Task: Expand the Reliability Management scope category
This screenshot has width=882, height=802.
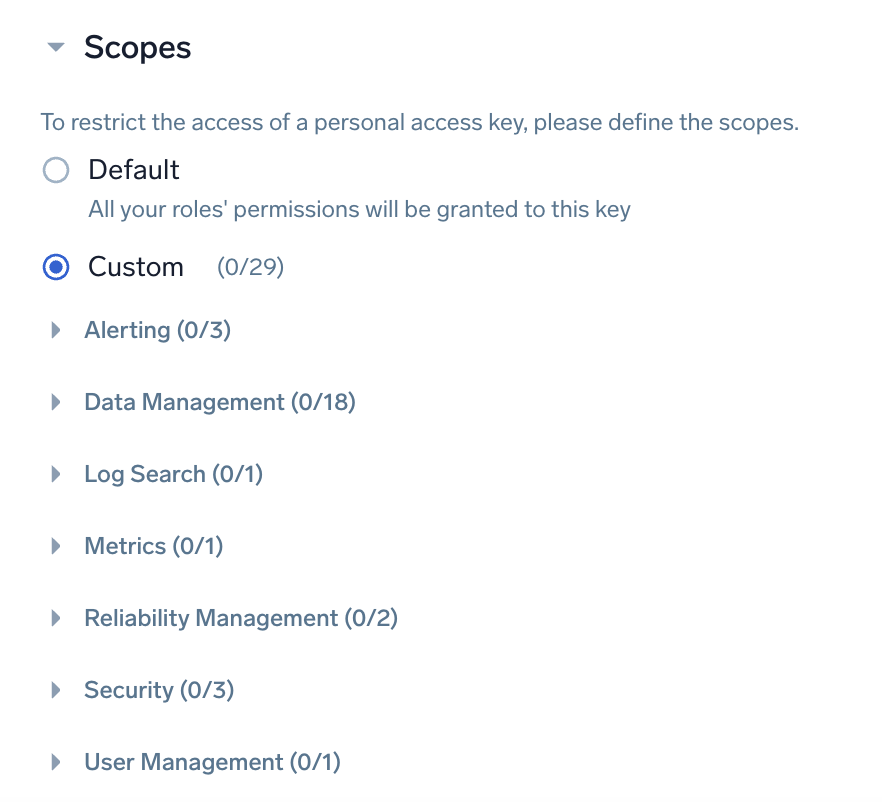Action: point(56,617)
